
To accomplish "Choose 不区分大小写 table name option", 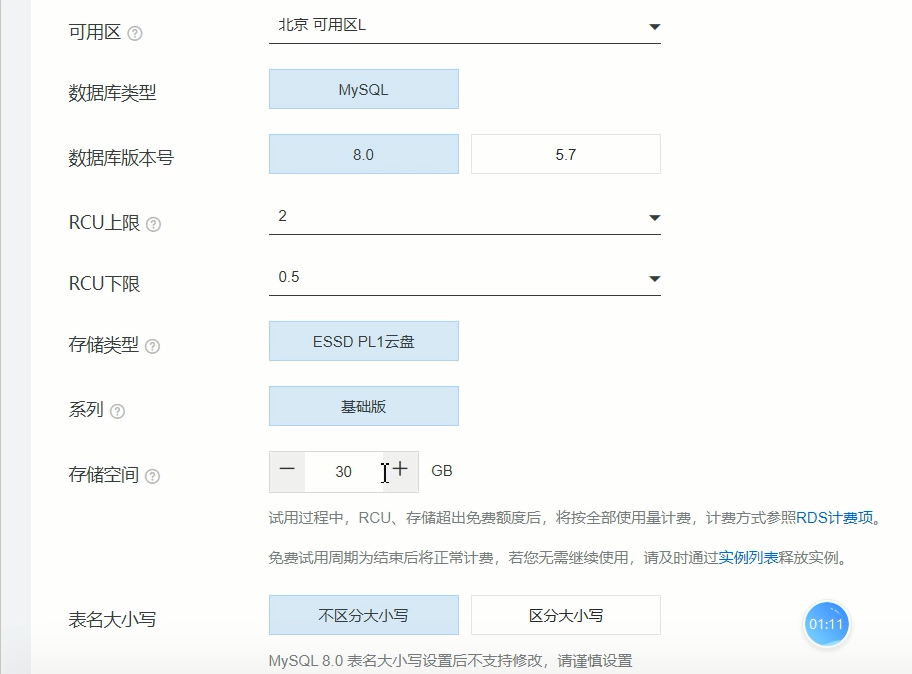I will pos(363,615).
